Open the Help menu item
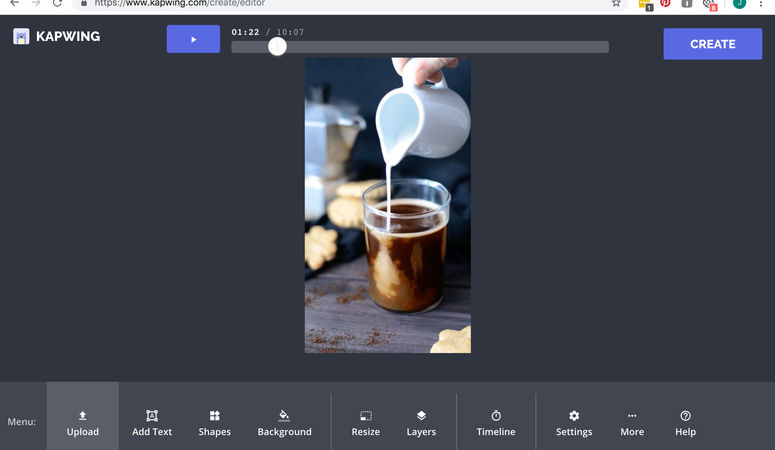775x450 pixels. tap(686, 423)
